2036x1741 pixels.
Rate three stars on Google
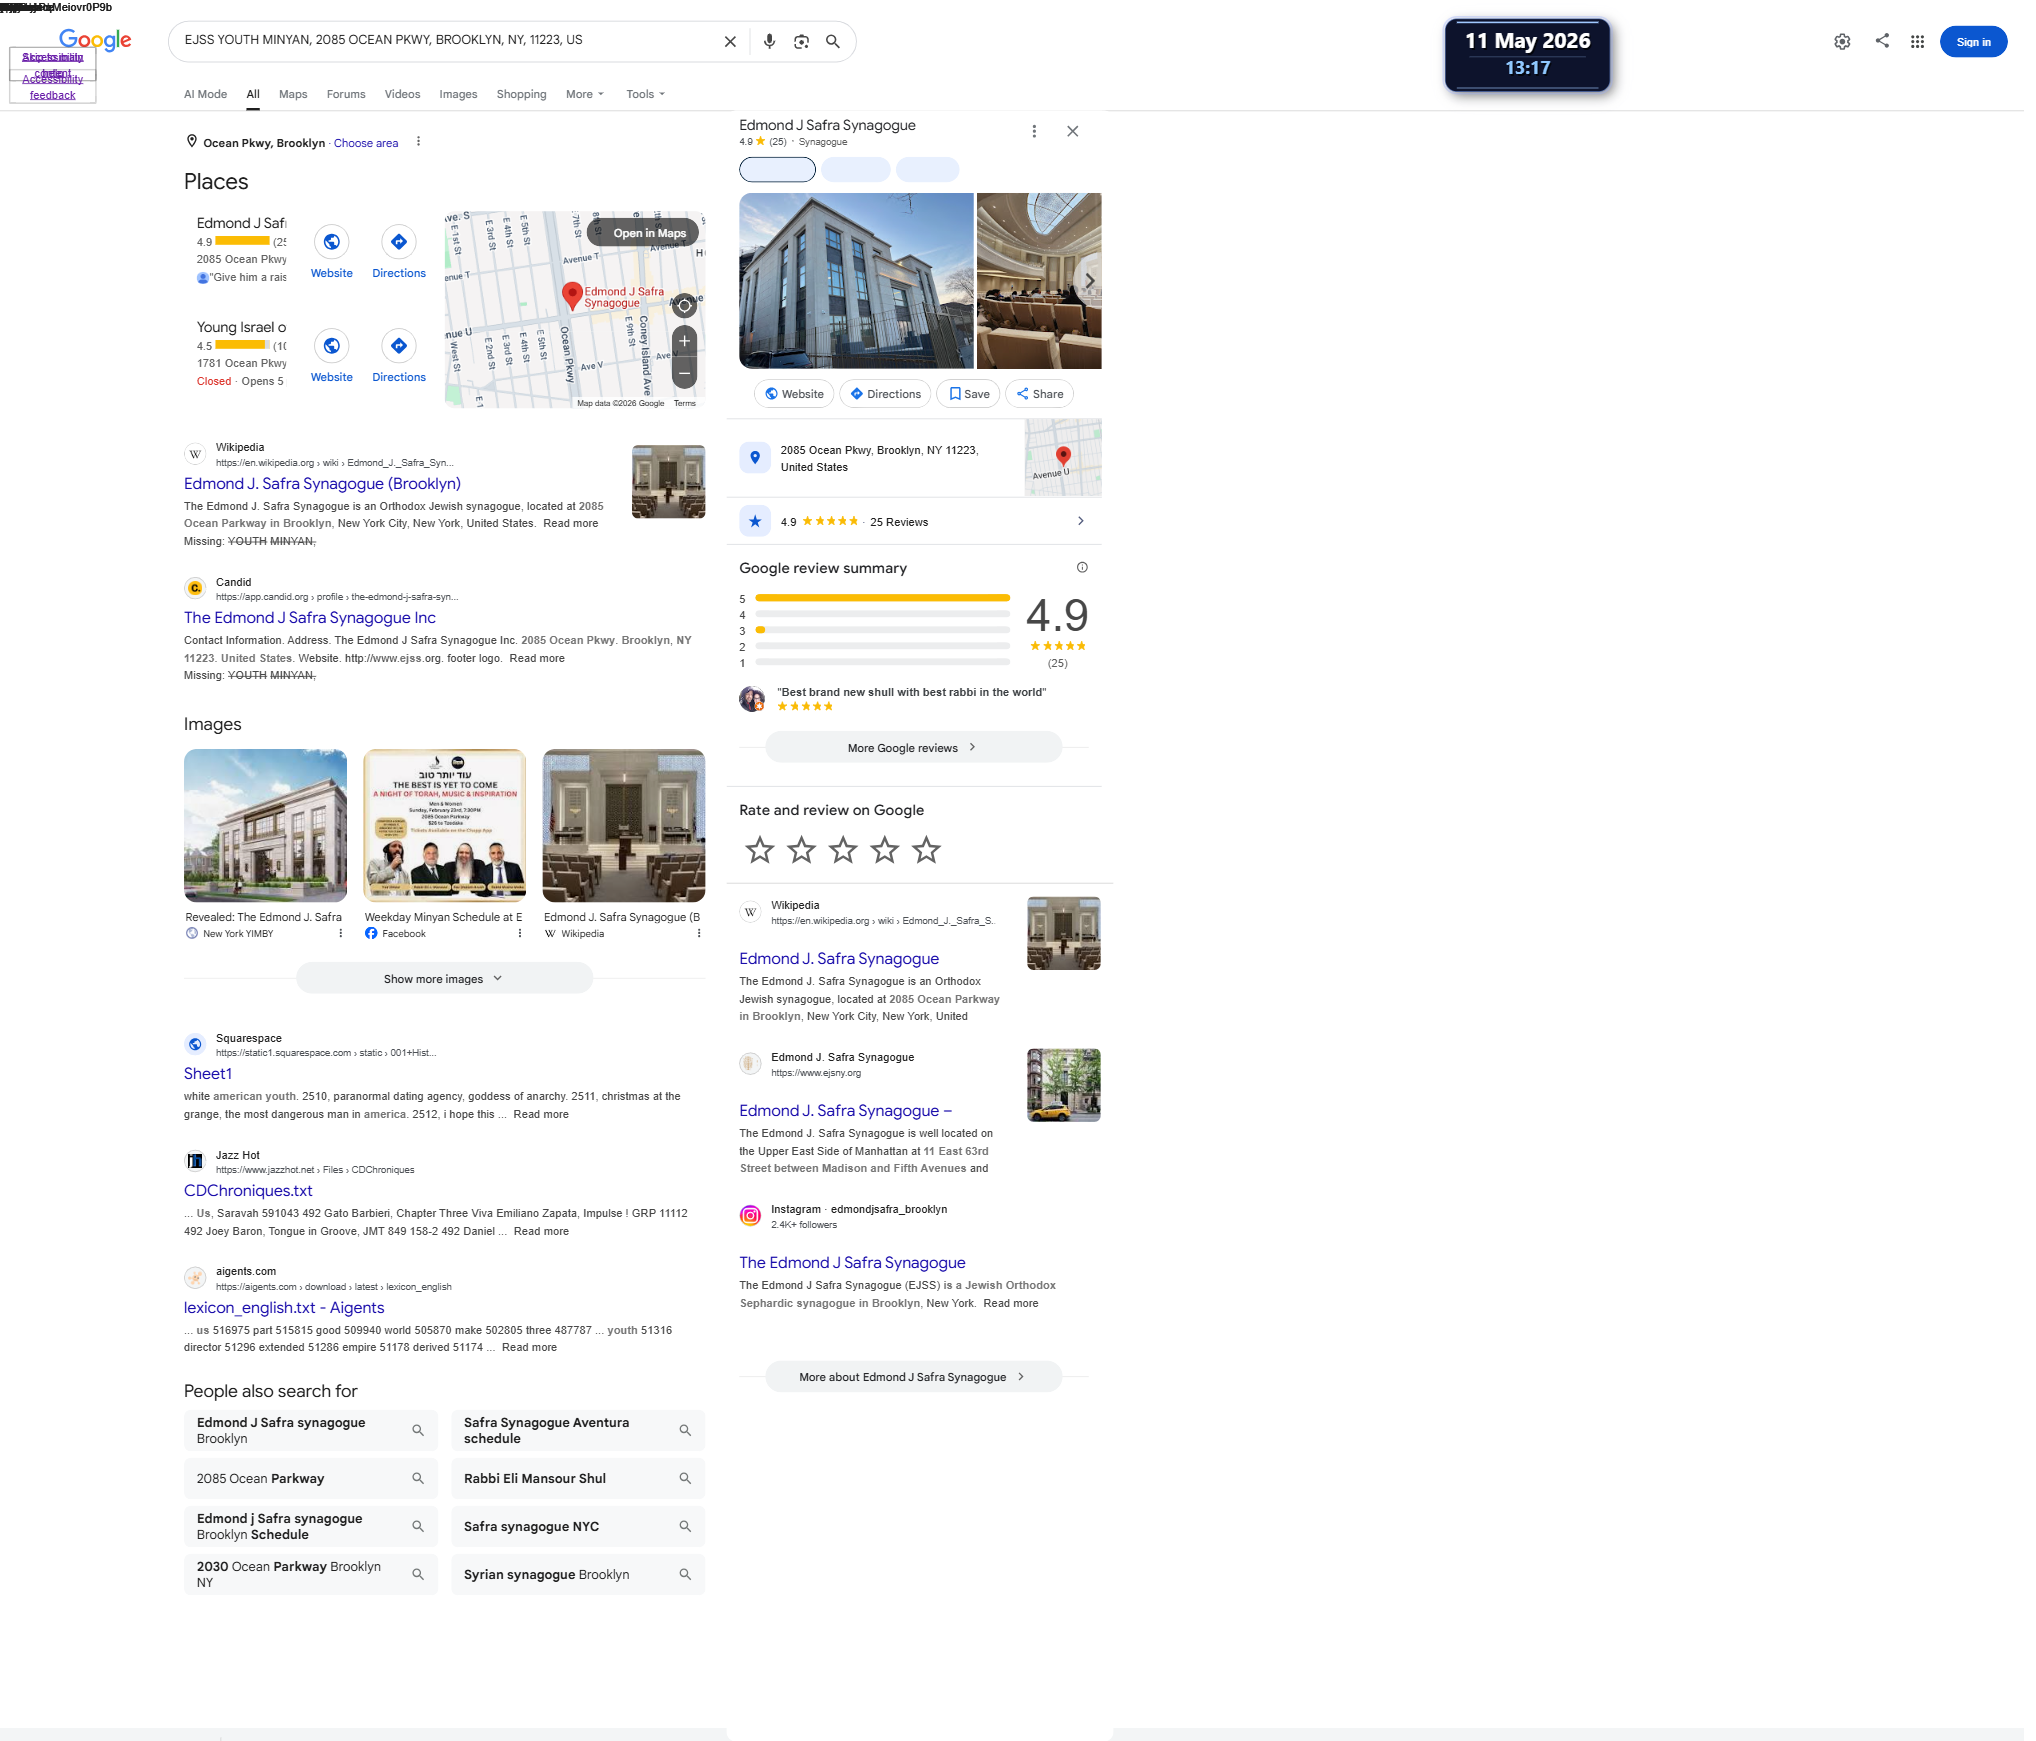pyautogui.click(x=844, y=850)
